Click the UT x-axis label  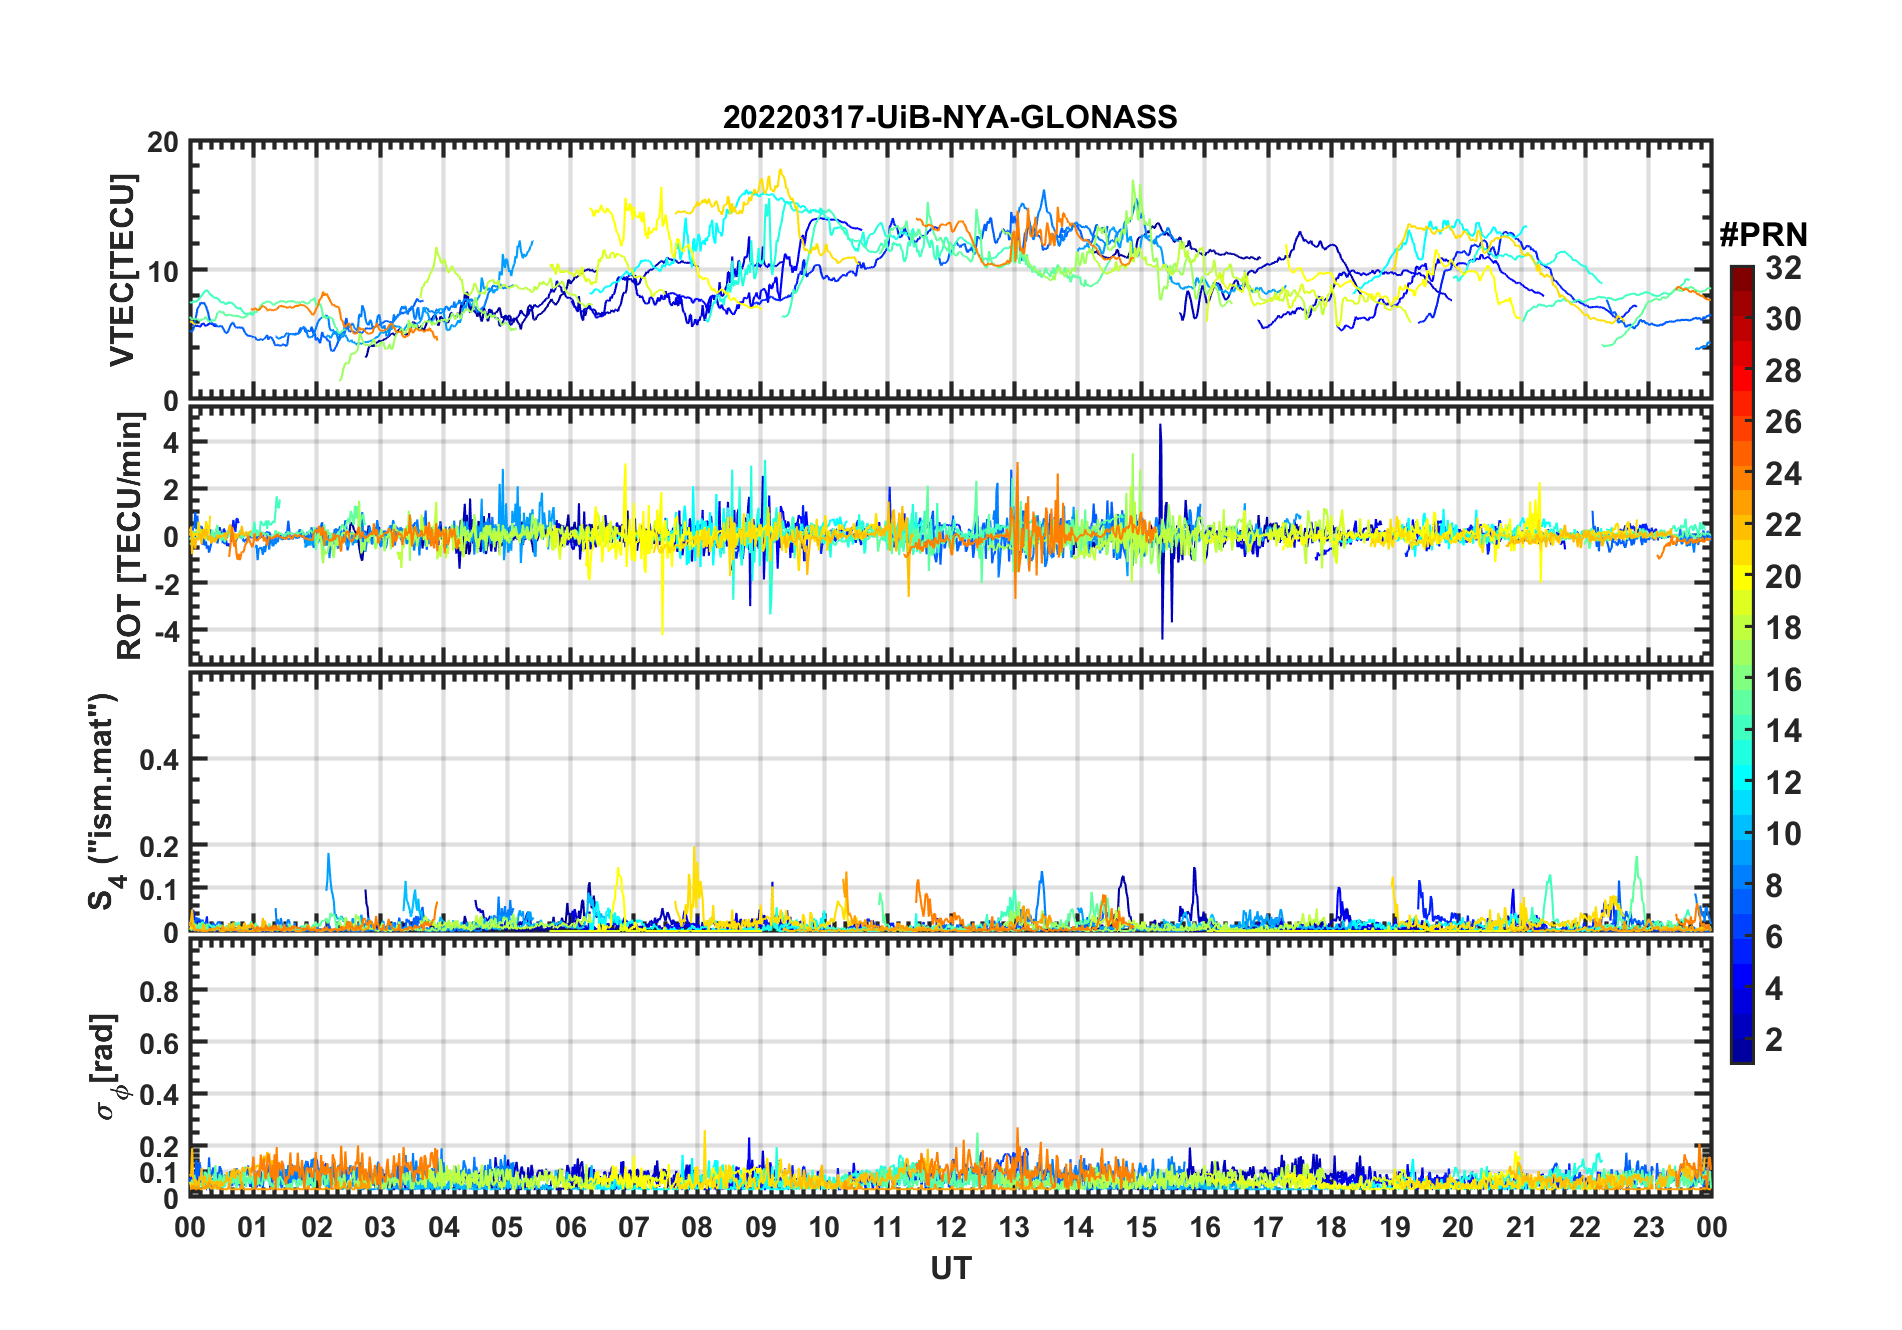point(950,1268)
